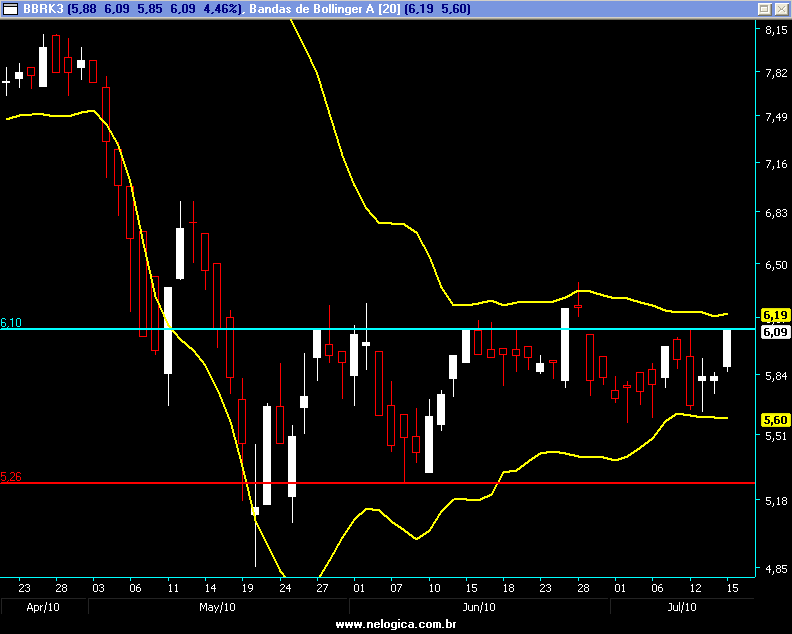Click the 5,84 price axis label
The height and width of the screenshot is (634, 792).
point(776,376)
